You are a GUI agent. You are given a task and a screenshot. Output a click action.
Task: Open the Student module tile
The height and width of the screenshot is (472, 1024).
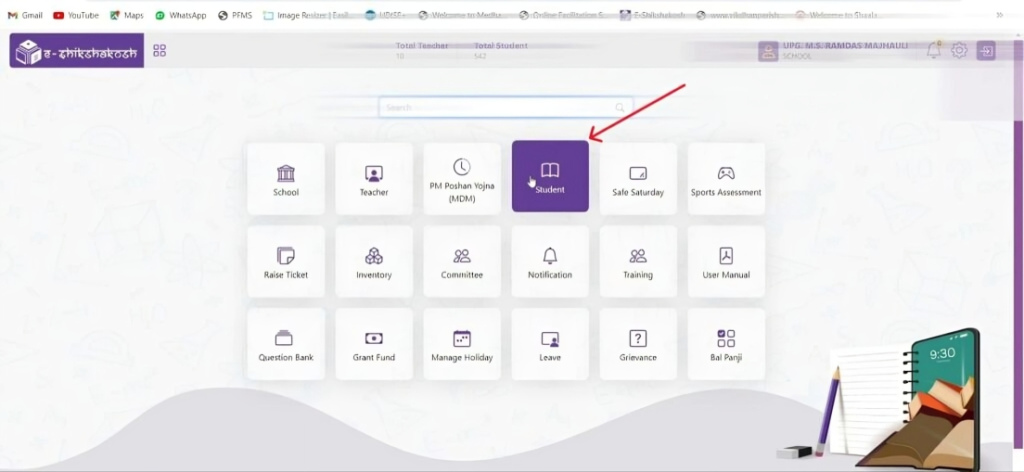pos(550,177)
